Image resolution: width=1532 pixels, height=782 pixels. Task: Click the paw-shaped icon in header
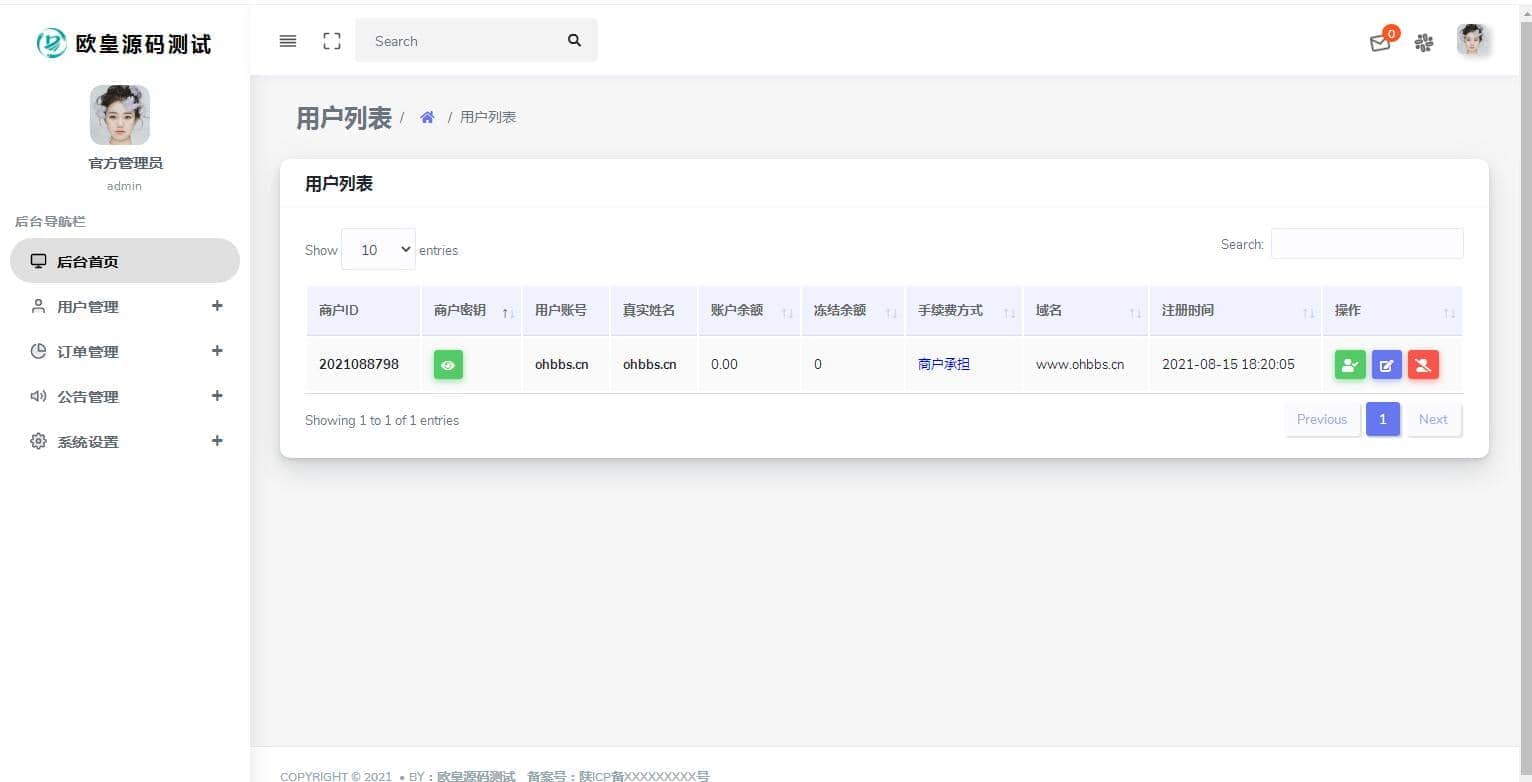1424,42
